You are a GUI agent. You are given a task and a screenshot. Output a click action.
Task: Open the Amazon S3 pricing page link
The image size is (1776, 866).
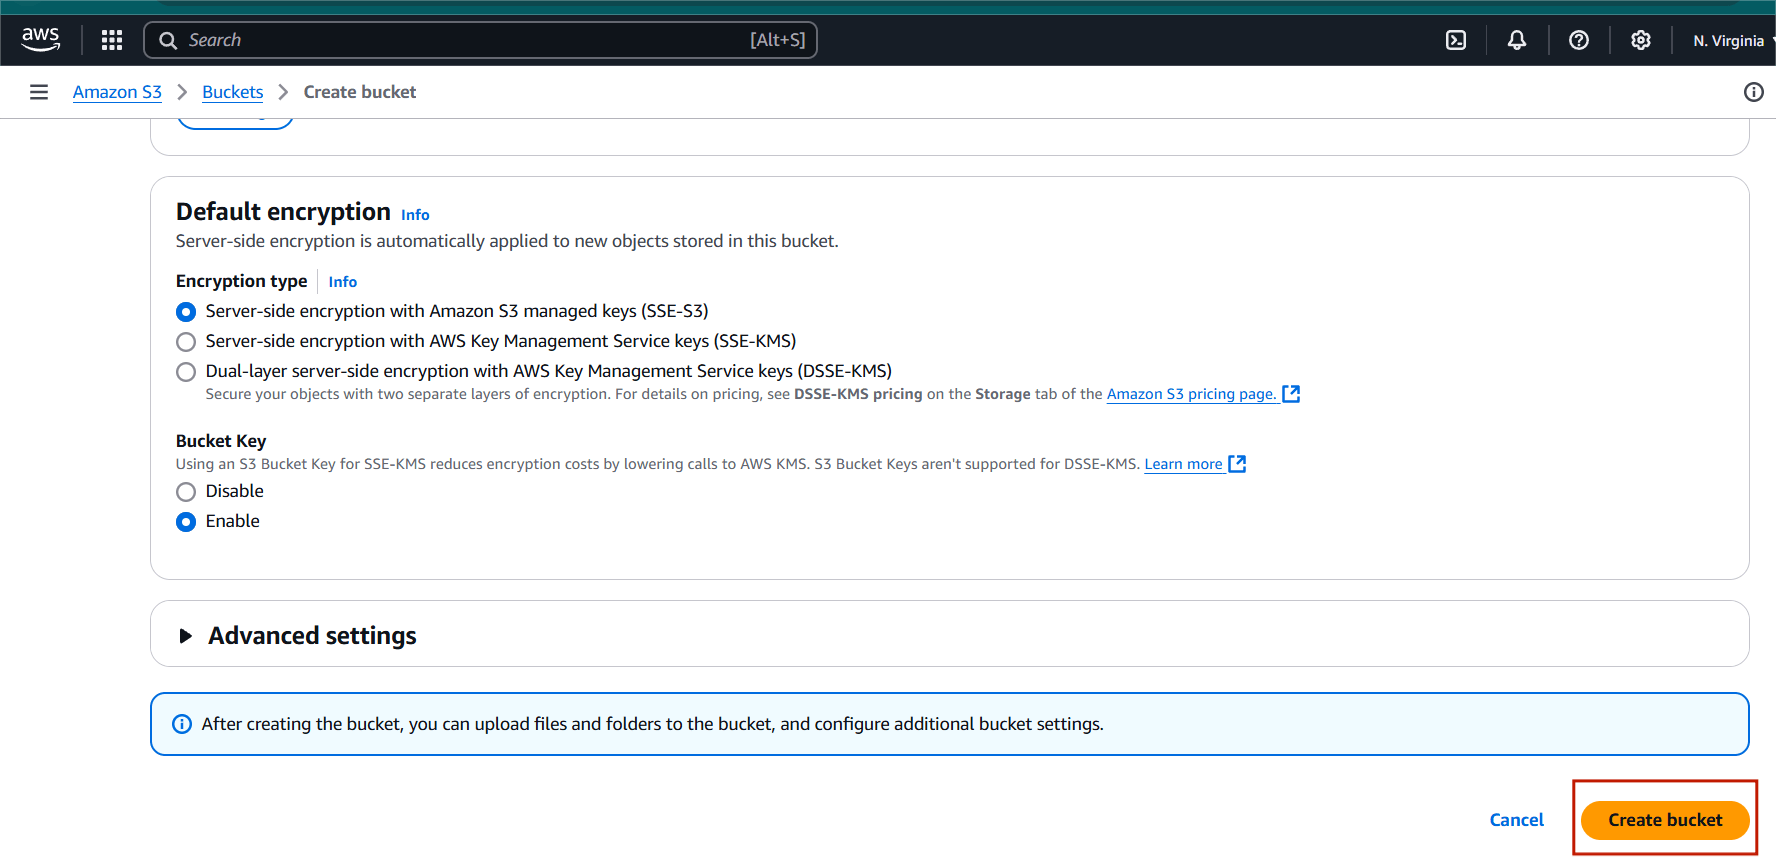pyautogui.click(x=1191, y=394)
